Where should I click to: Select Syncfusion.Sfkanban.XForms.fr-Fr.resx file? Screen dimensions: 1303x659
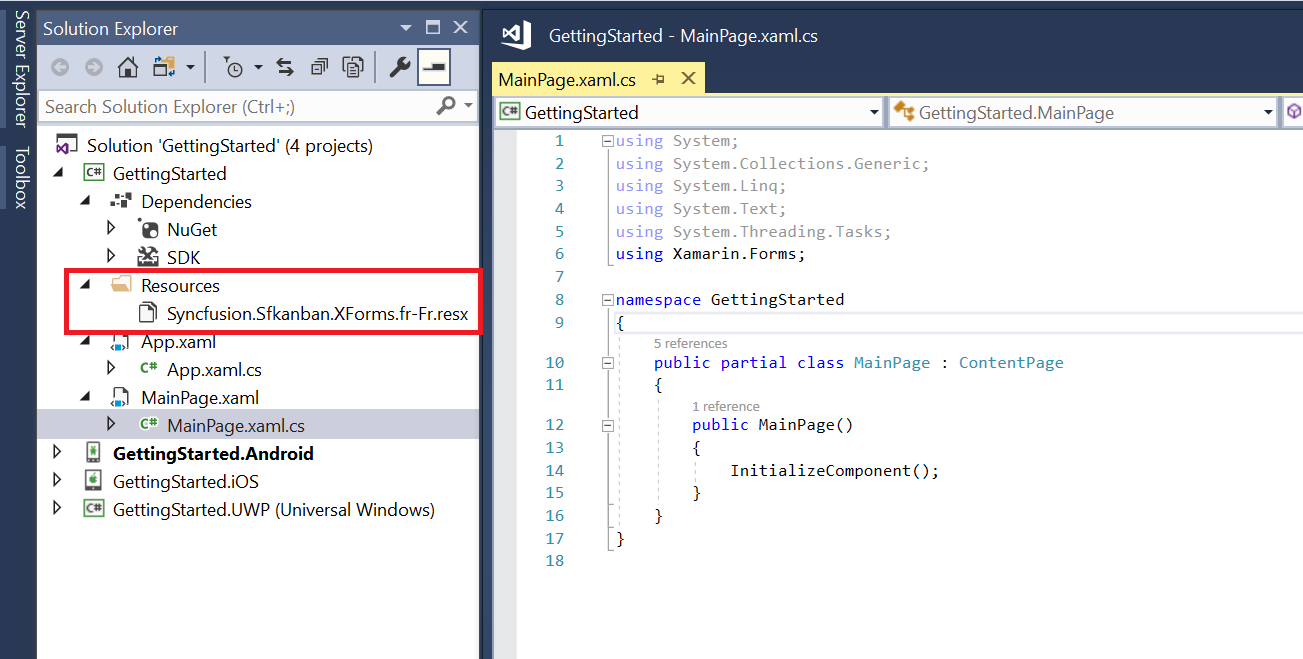click(x=317, y=313)
